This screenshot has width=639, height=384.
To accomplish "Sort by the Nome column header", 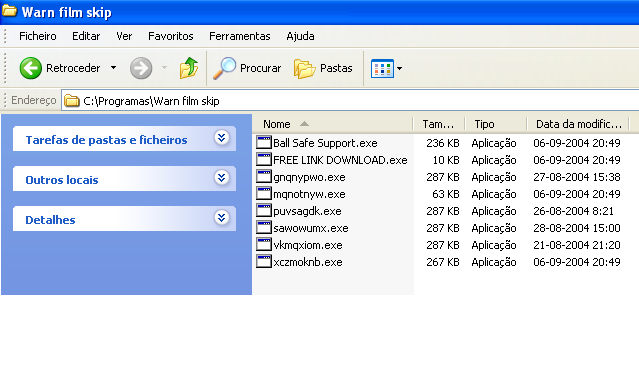I will [x=333, y=124].
